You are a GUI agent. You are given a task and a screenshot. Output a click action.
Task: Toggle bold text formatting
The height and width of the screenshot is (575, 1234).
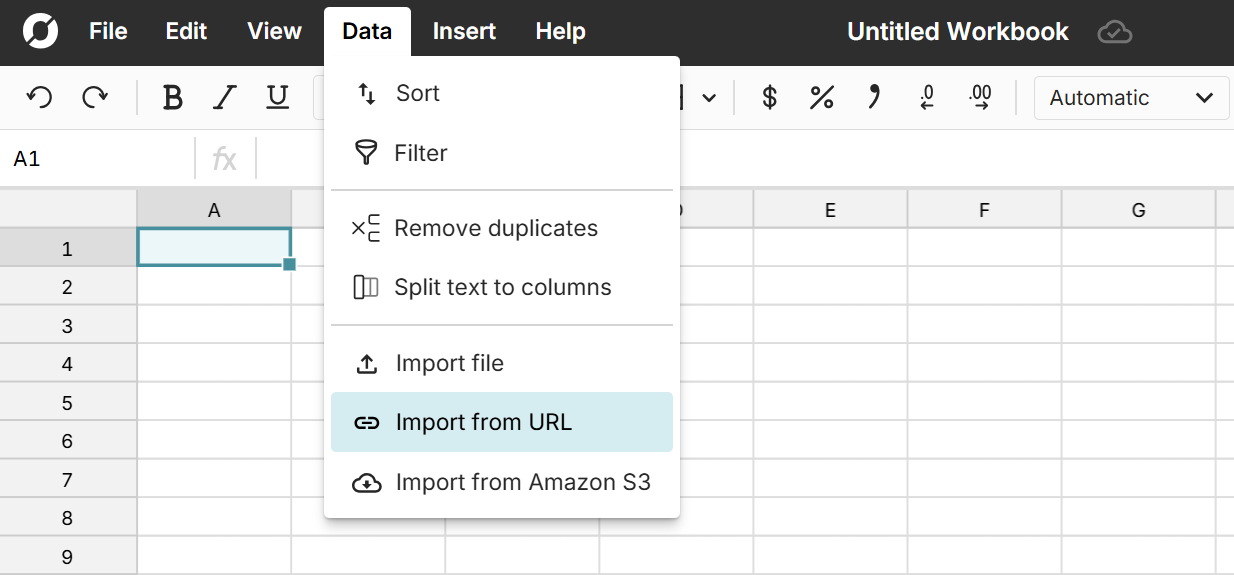[x=172, y=97]
